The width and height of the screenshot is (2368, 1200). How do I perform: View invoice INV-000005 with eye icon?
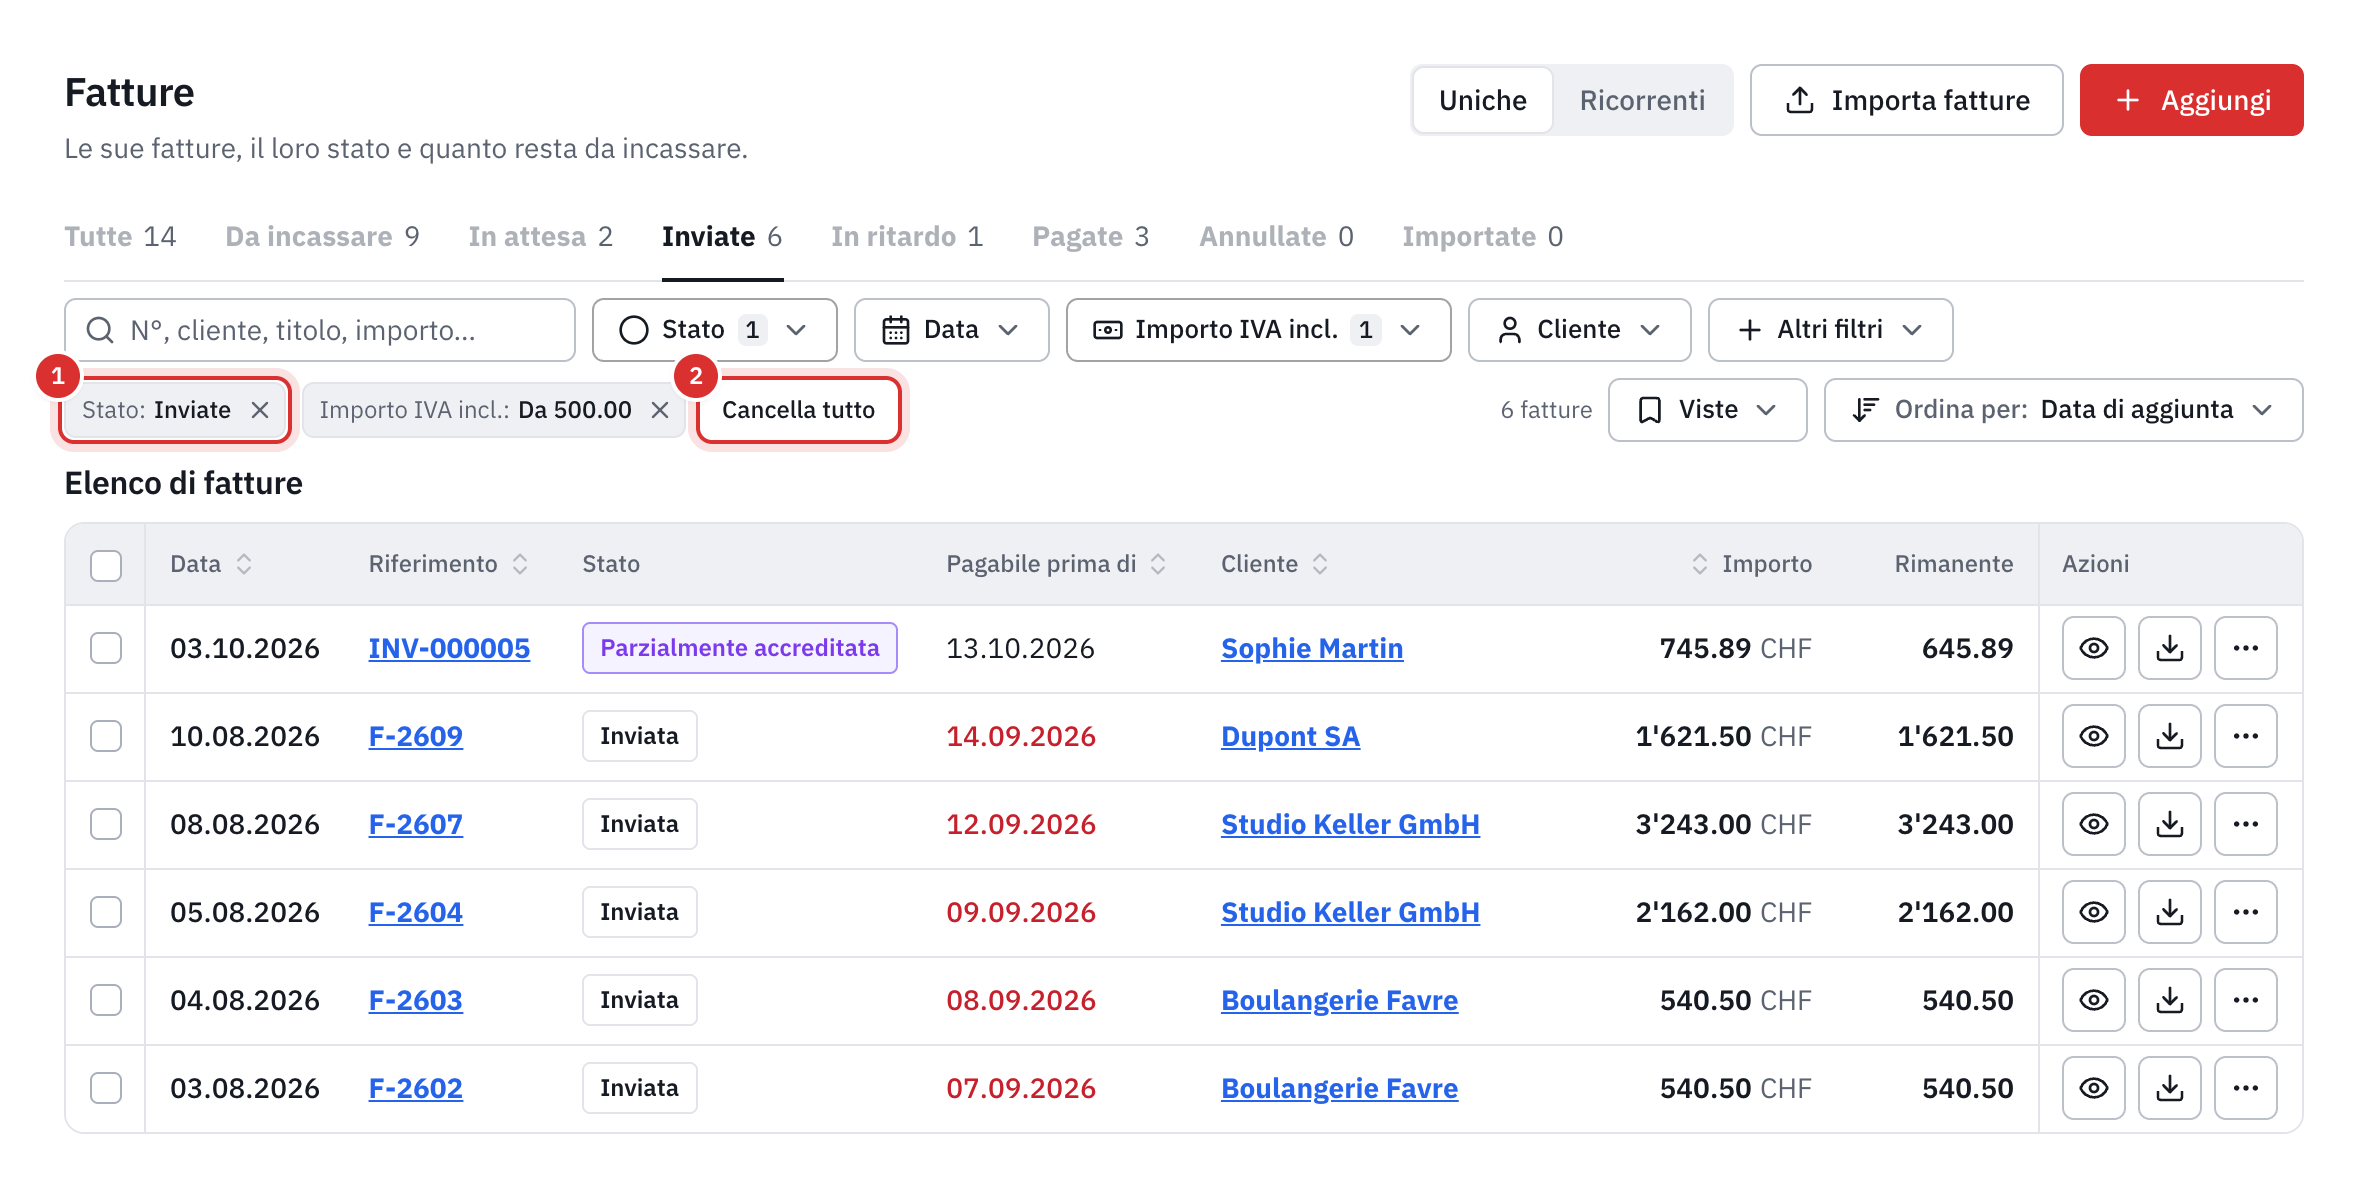[x=2093, y=648]
